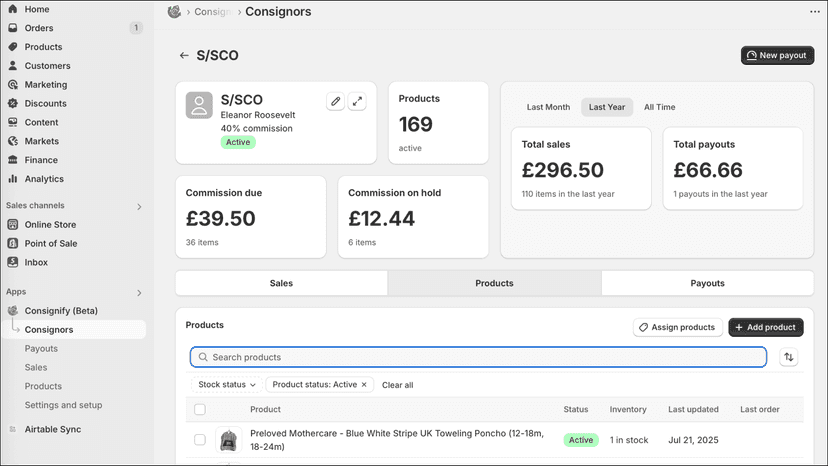Image resolution: width=828 pixels, height=466 pixels.
Task: Open the three-dot menu at top right
Action: pos(815,12)
